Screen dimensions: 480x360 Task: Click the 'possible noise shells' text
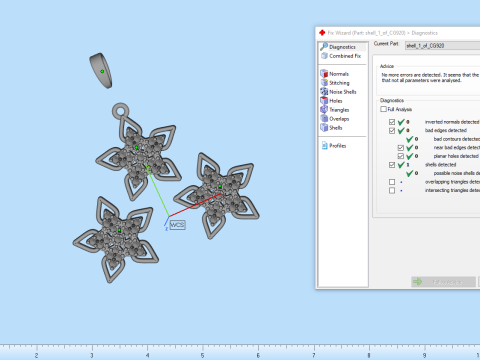point(457,173)
